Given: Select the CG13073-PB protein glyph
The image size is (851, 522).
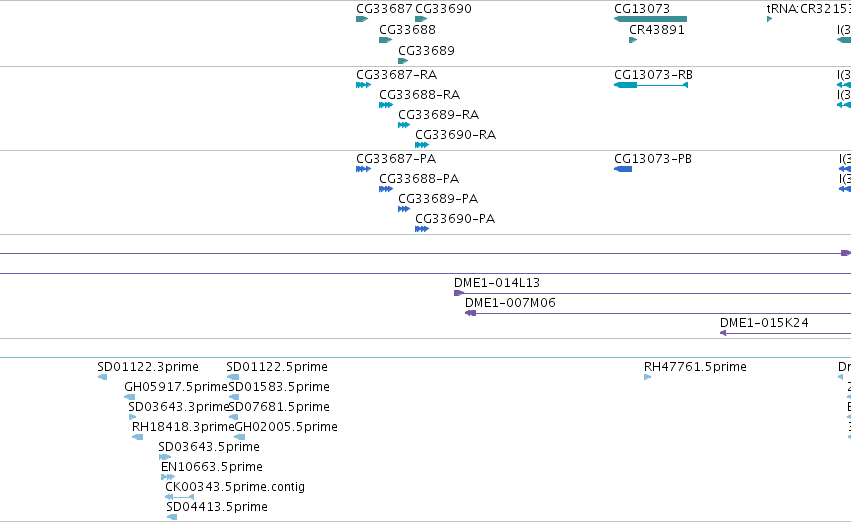Looking at the screenshot, I should coord(623,169).
